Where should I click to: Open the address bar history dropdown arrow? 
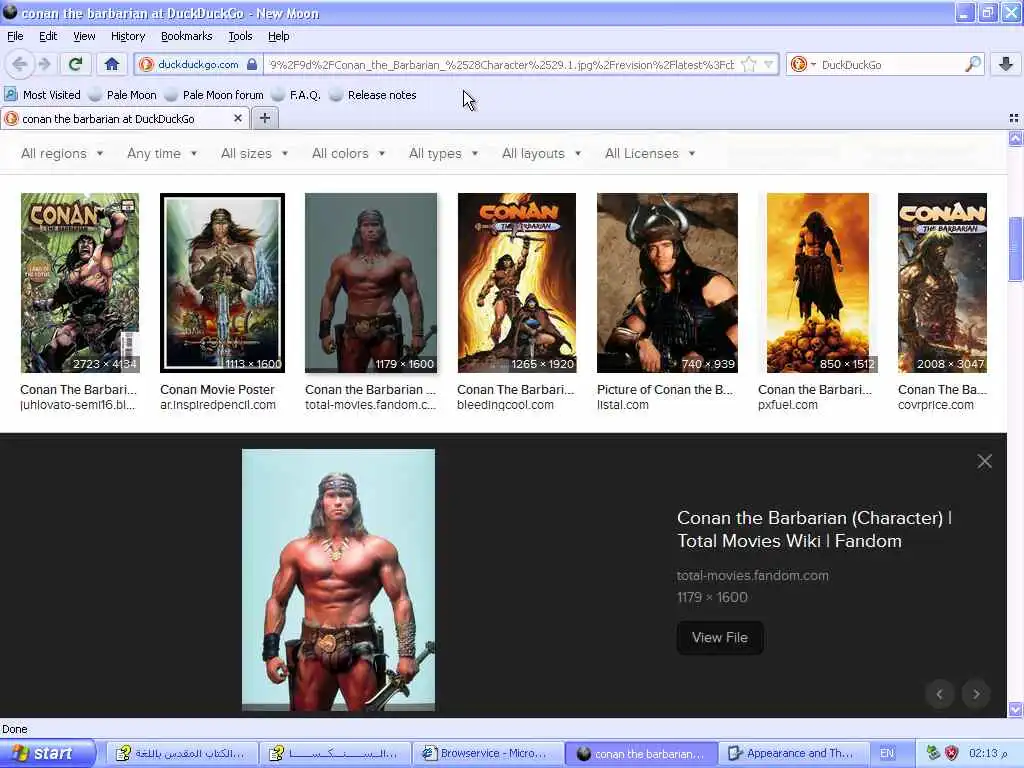769,64
